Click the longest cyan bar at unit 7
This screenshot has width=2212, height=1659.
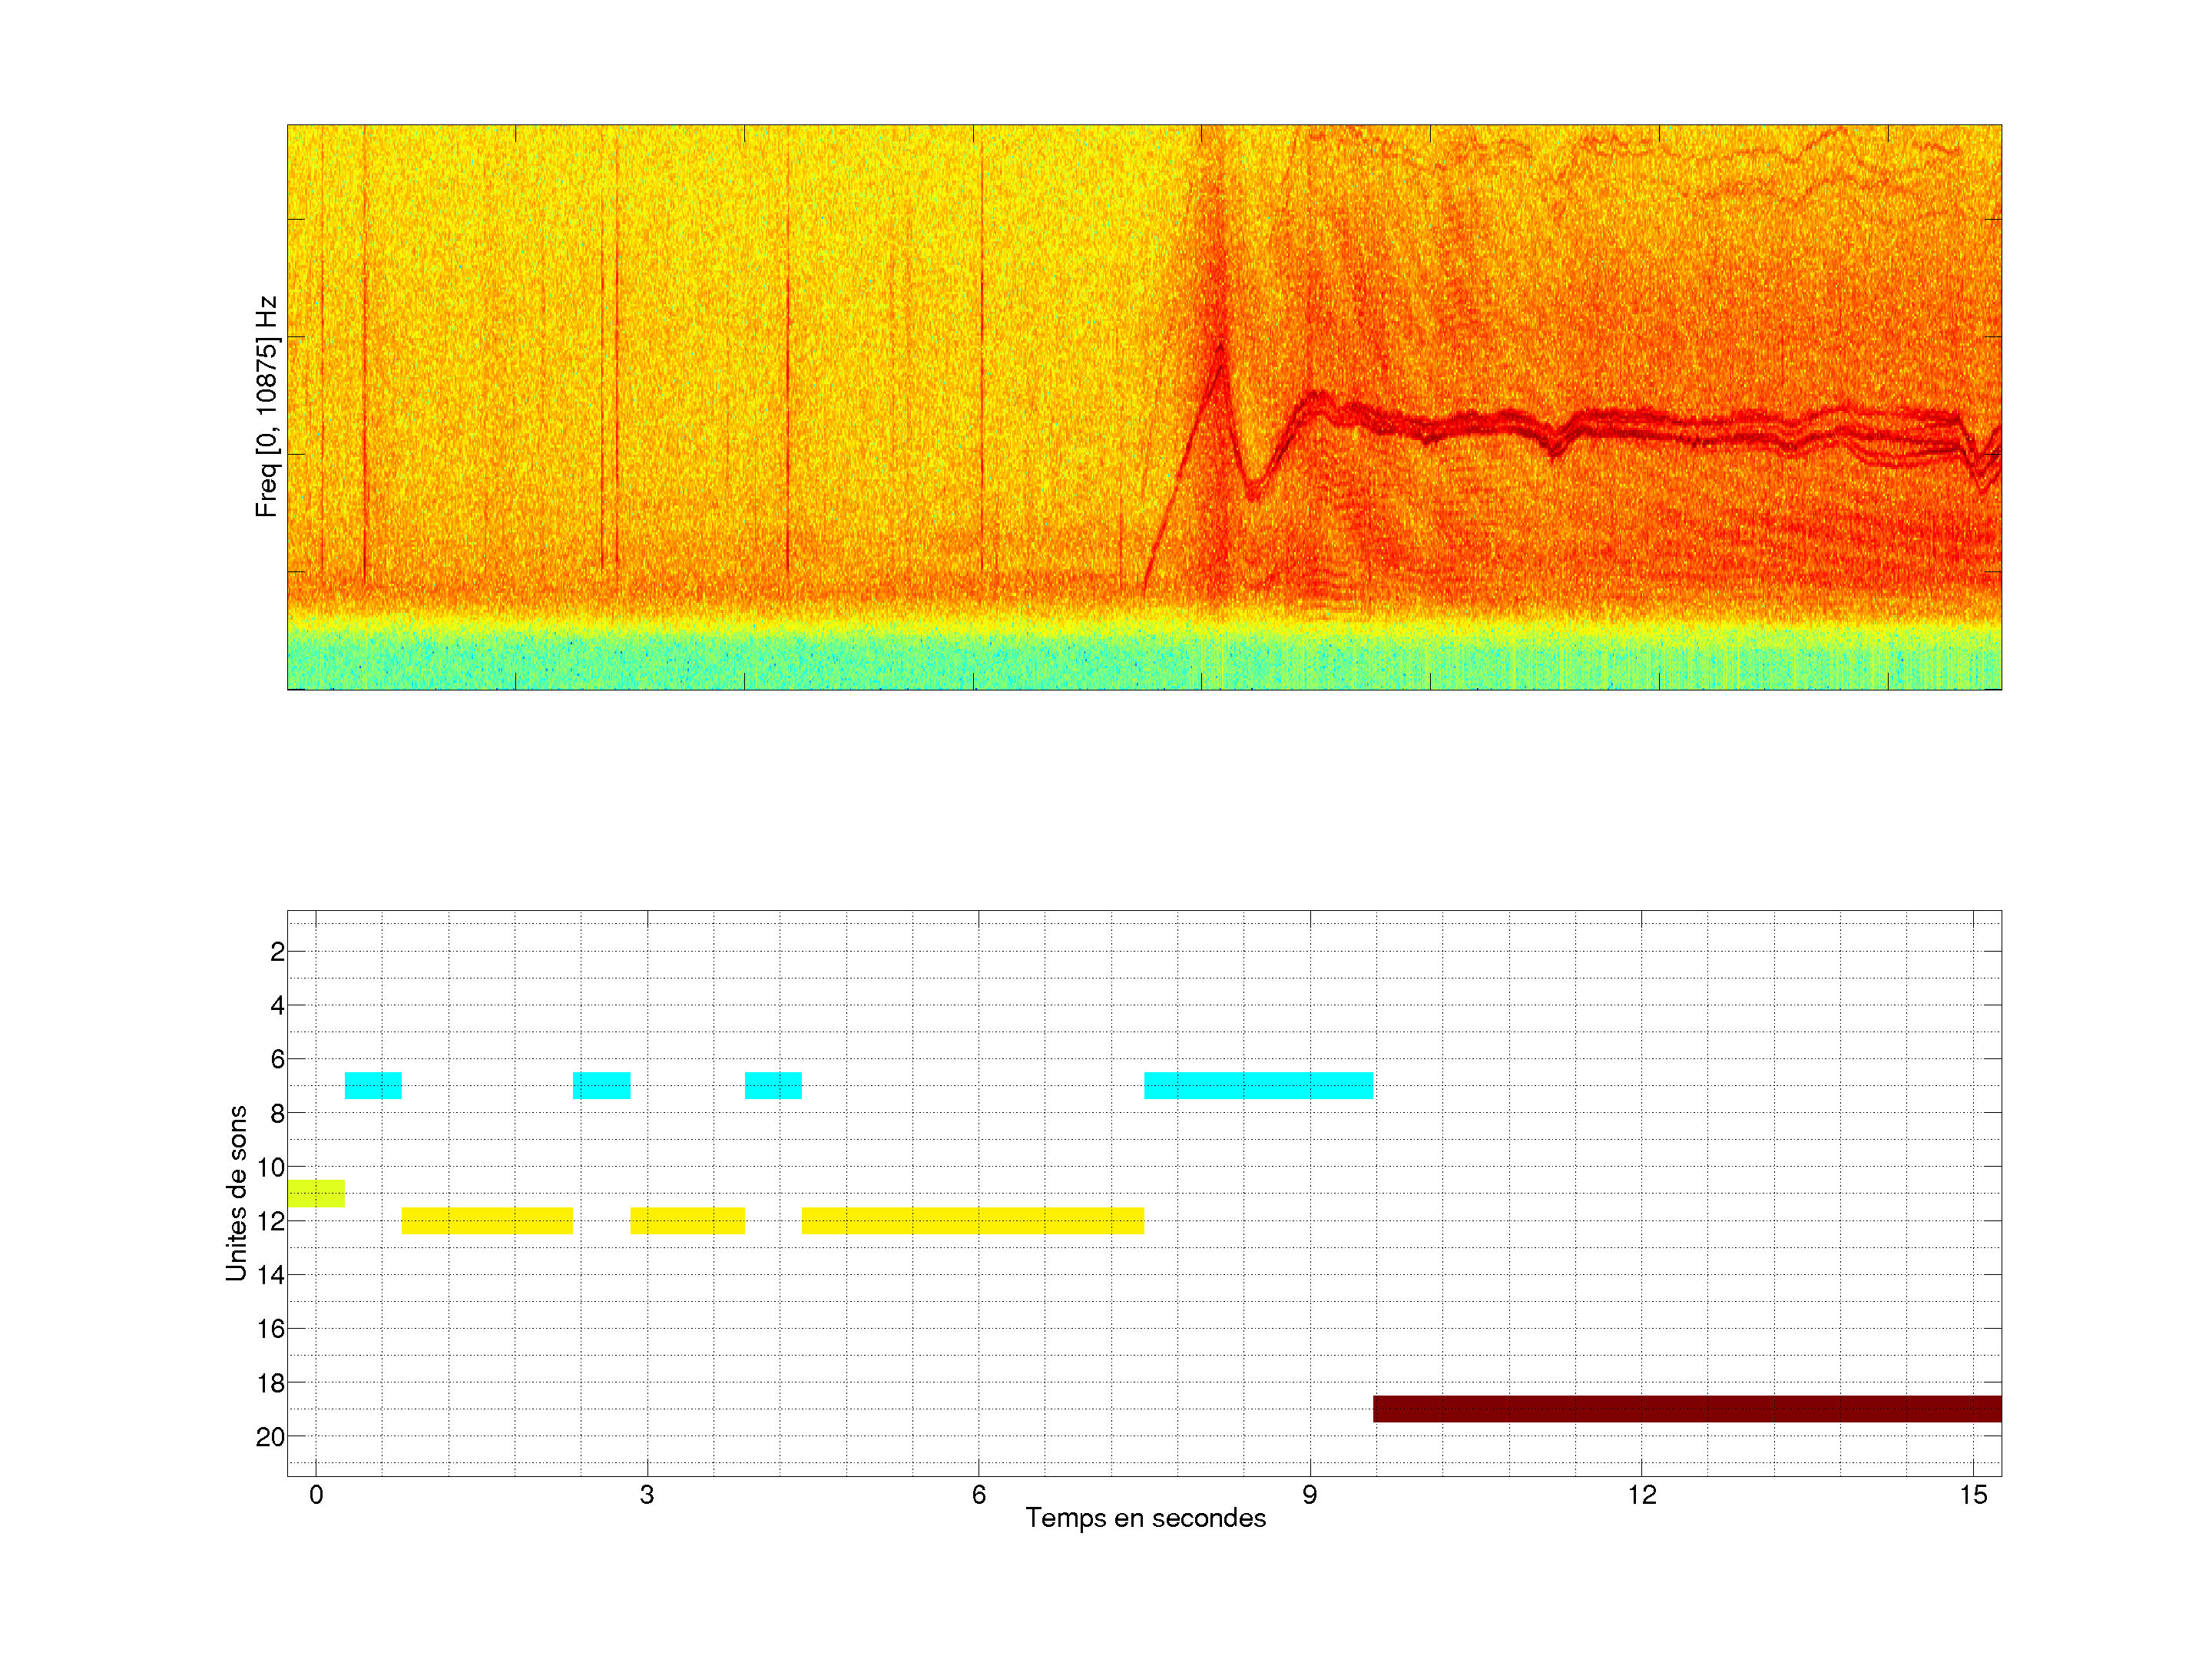(1258, 1085)
